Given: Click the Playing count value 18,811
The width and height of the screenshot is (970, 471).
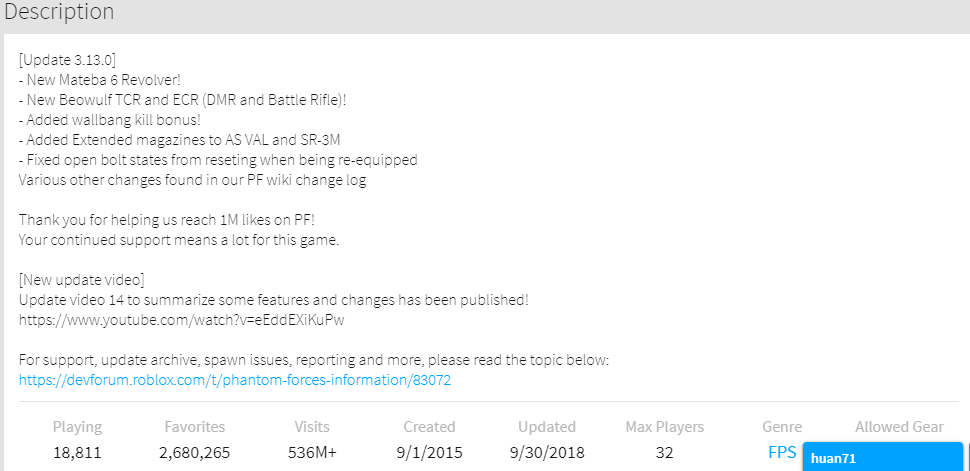Looking at the screenshot, I should click(x=77, y=453).
